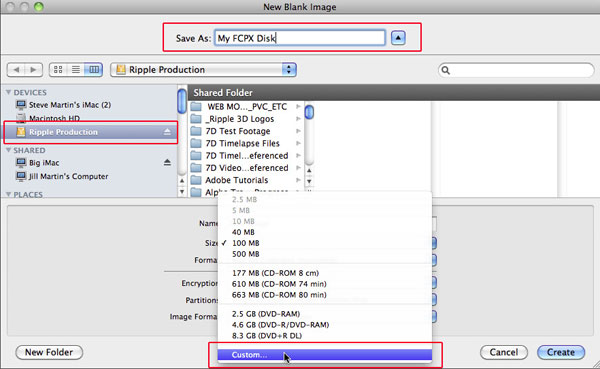
Task: Click the folder column scroll up arrow
Action: coord(309,170)
